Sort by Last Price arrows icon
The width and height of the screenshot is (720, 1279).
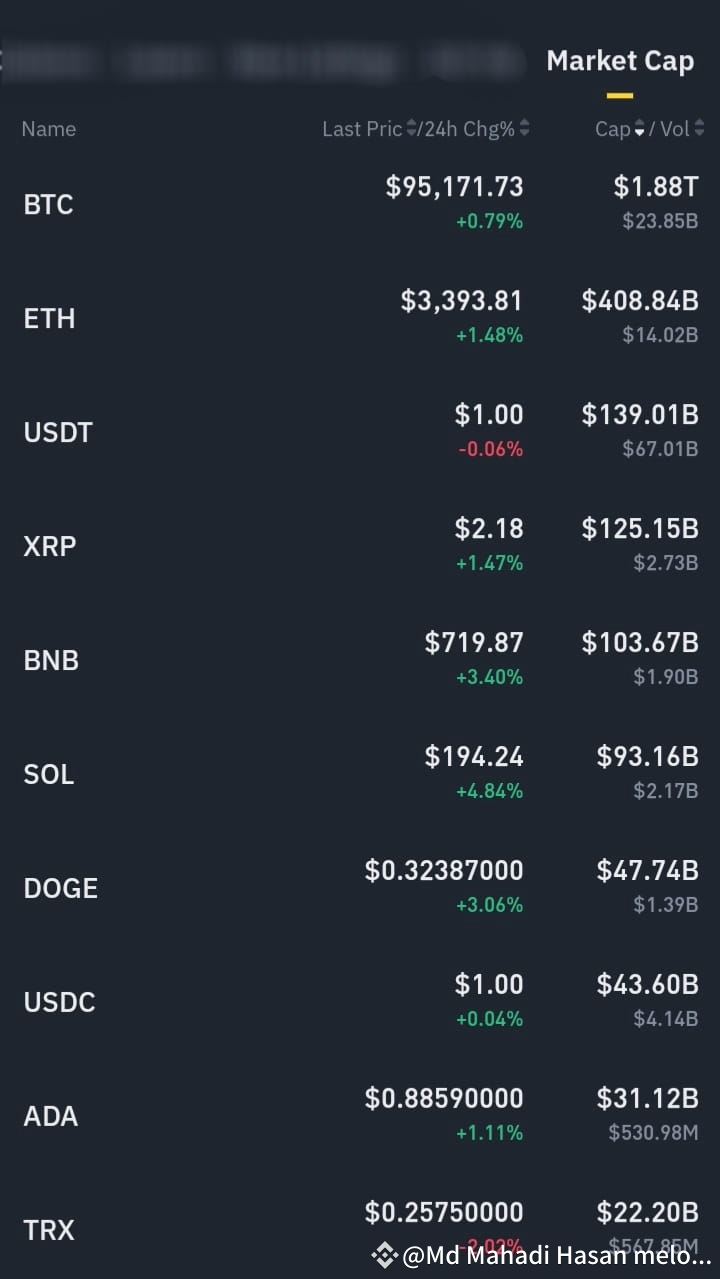(411, 129)
